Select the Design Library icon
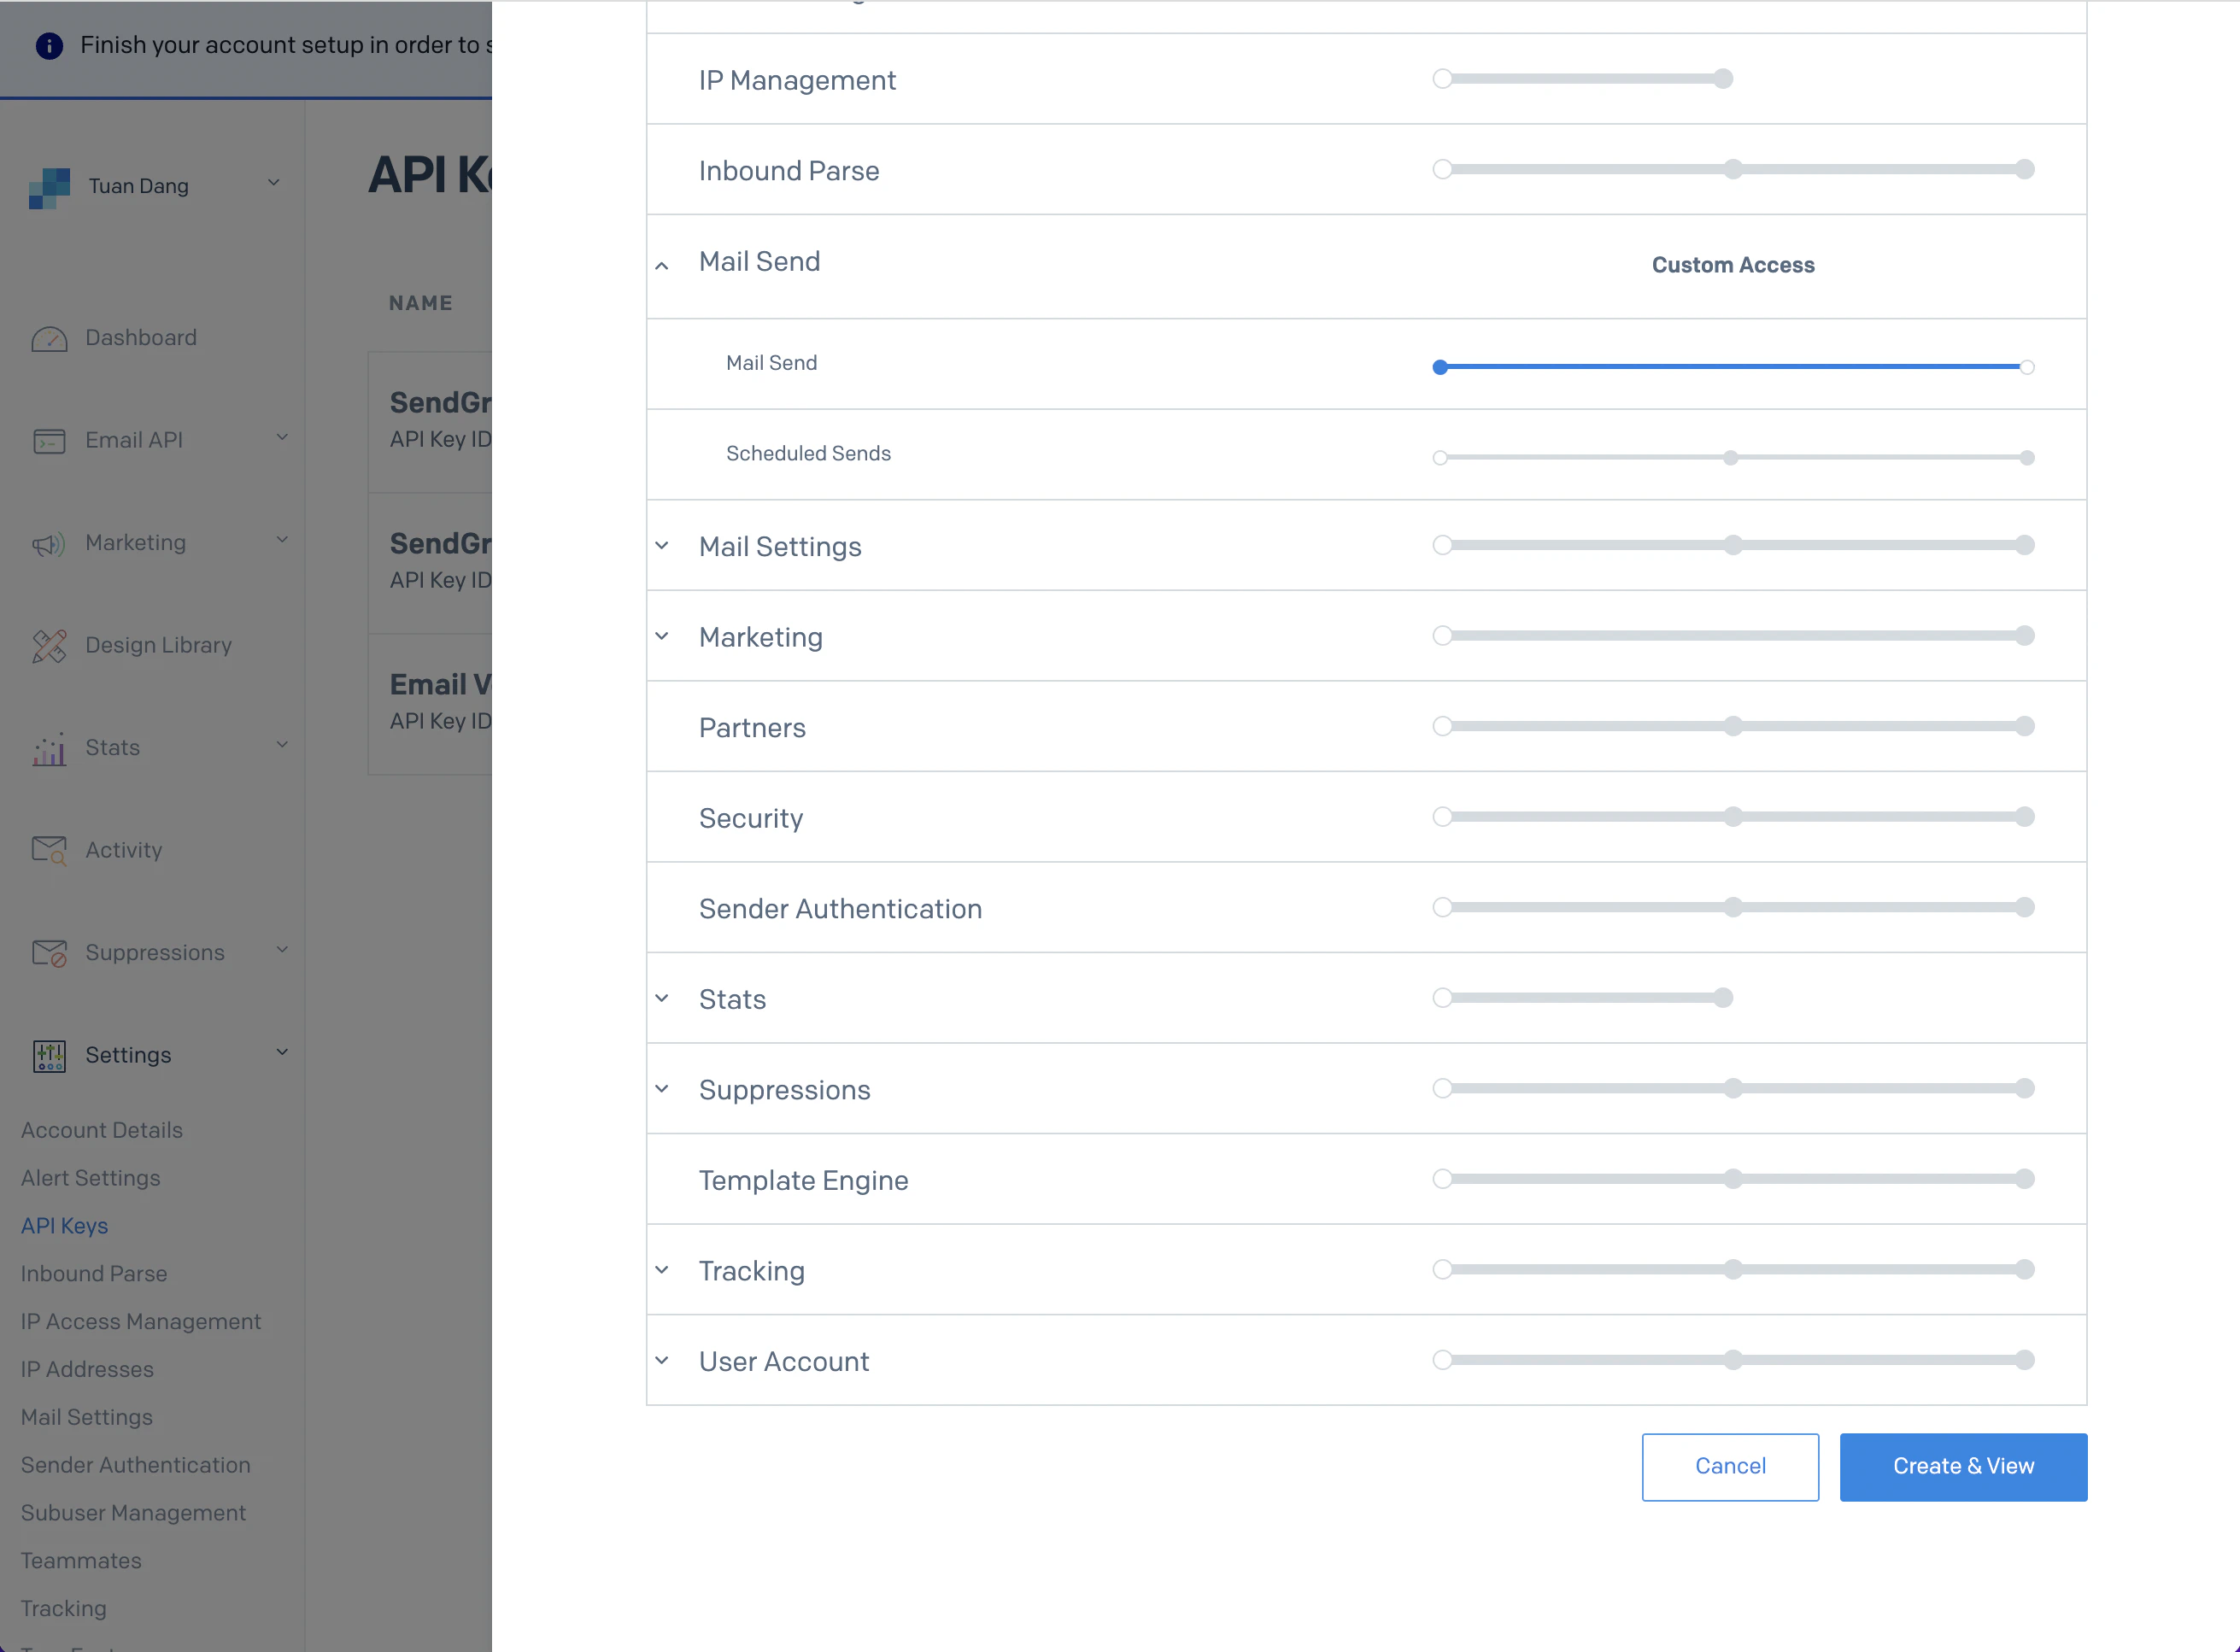The width and height of the screenshot is (2240, 1652). click(49, 646)
